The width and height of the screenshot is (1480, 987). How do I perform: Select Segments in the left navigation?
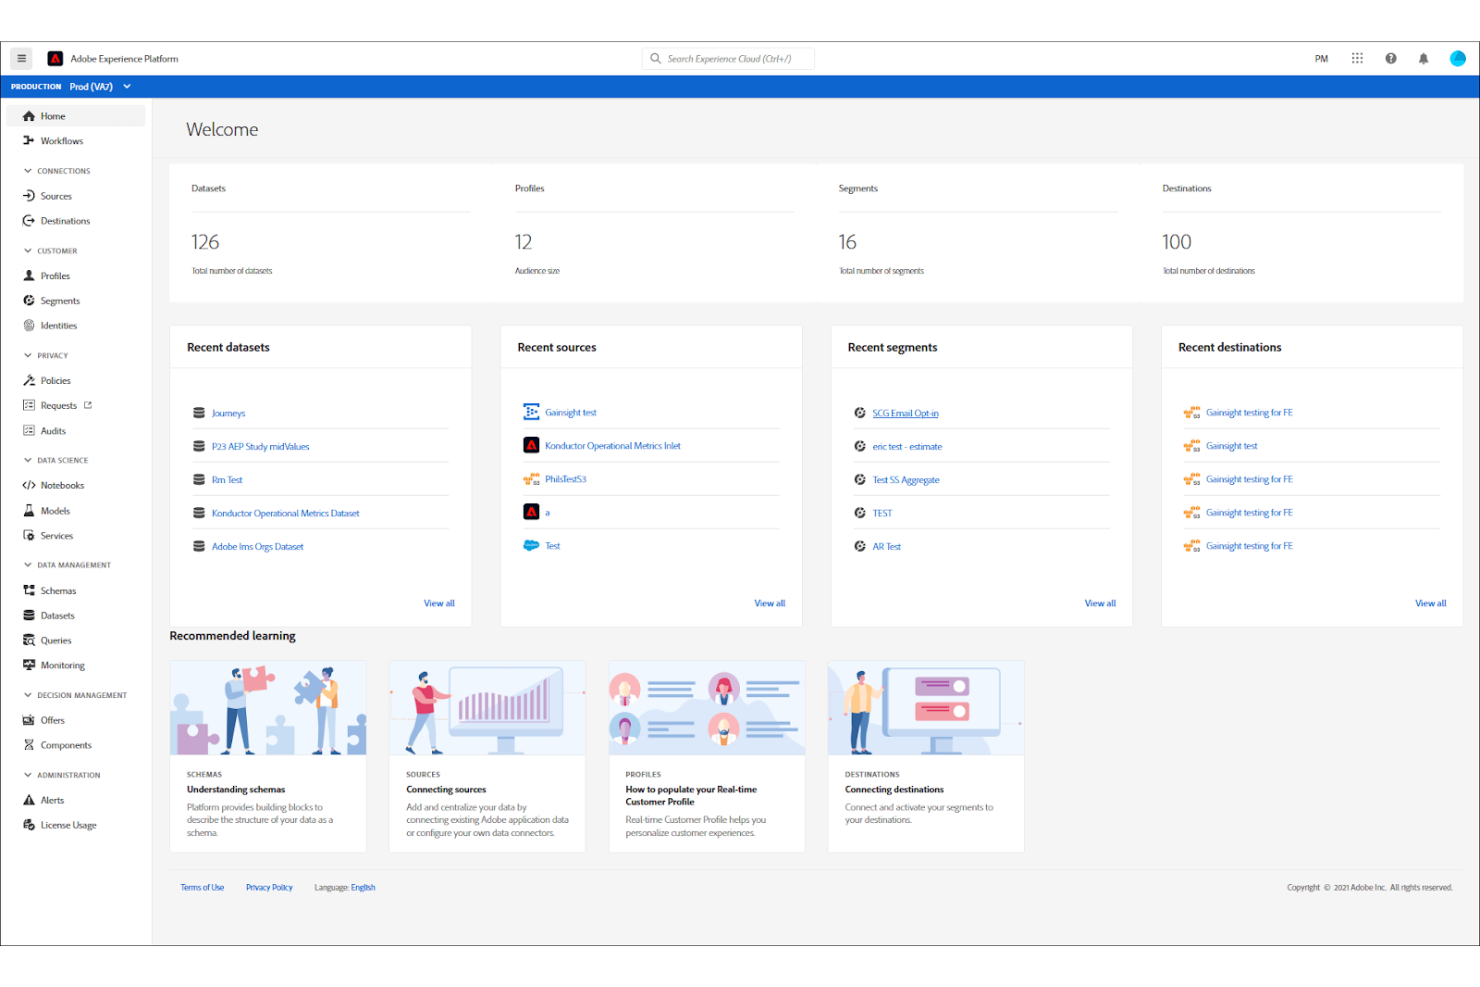(60, 301)
